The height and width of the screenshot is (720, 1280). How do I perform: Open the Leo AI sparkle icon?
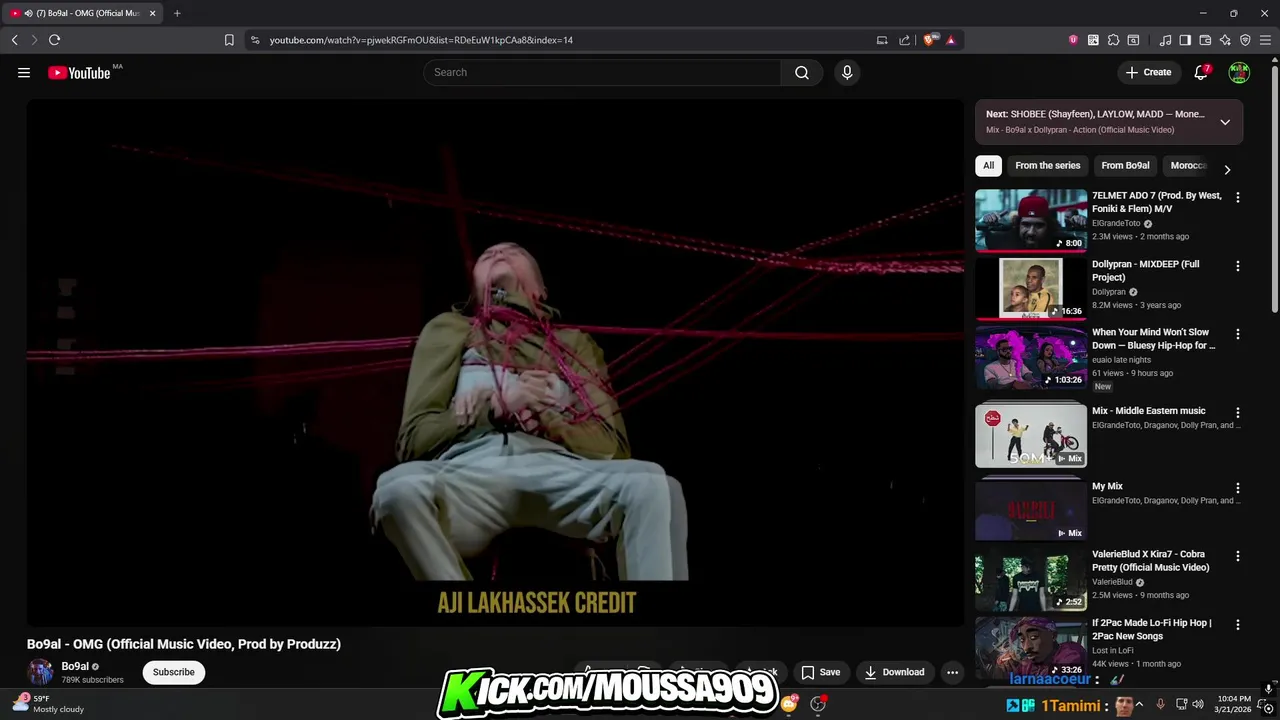coord(1225,40)
